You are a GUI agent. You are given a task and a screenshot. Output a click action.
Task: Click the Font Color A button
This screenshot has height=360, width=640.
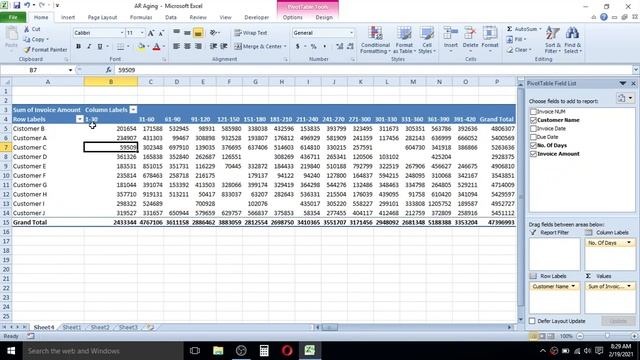[x=156, y=47]
